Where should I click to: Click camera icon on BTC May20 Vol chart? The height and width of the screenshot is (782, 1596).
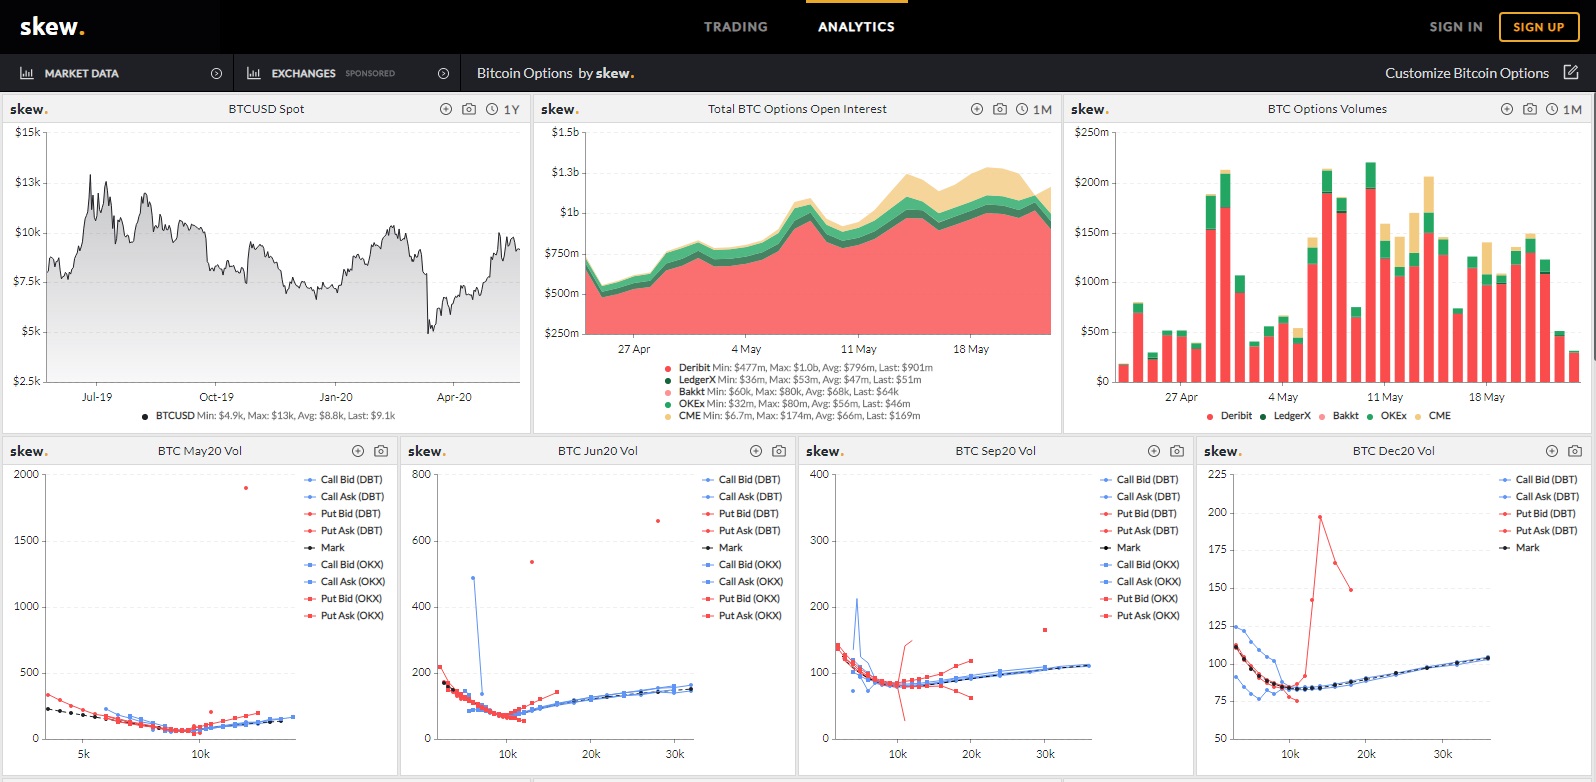tap(381, 451)
